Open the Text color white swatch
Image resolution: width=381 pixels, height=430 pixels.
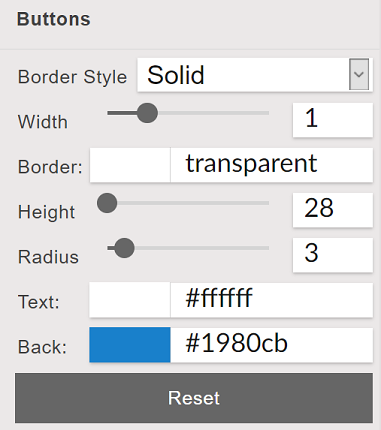click(130, 300)
